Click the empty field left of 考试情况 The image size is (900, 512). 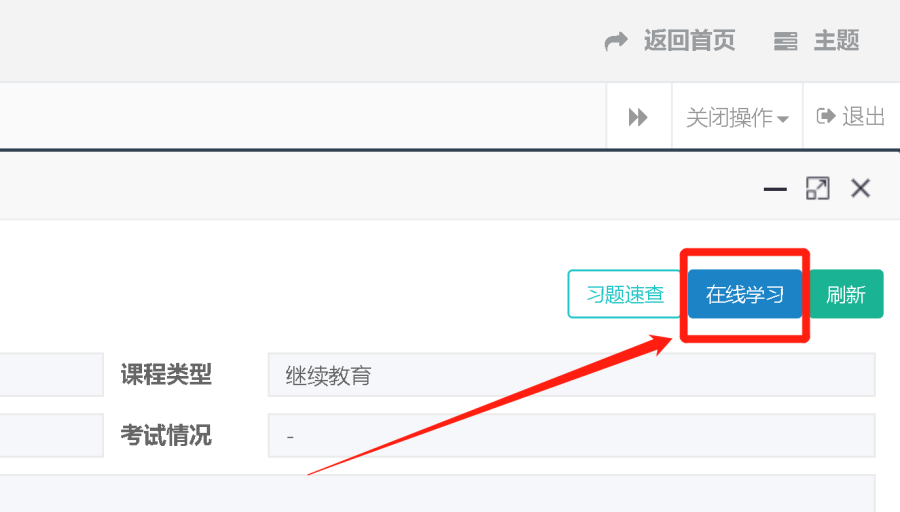[x=52, y=436]
